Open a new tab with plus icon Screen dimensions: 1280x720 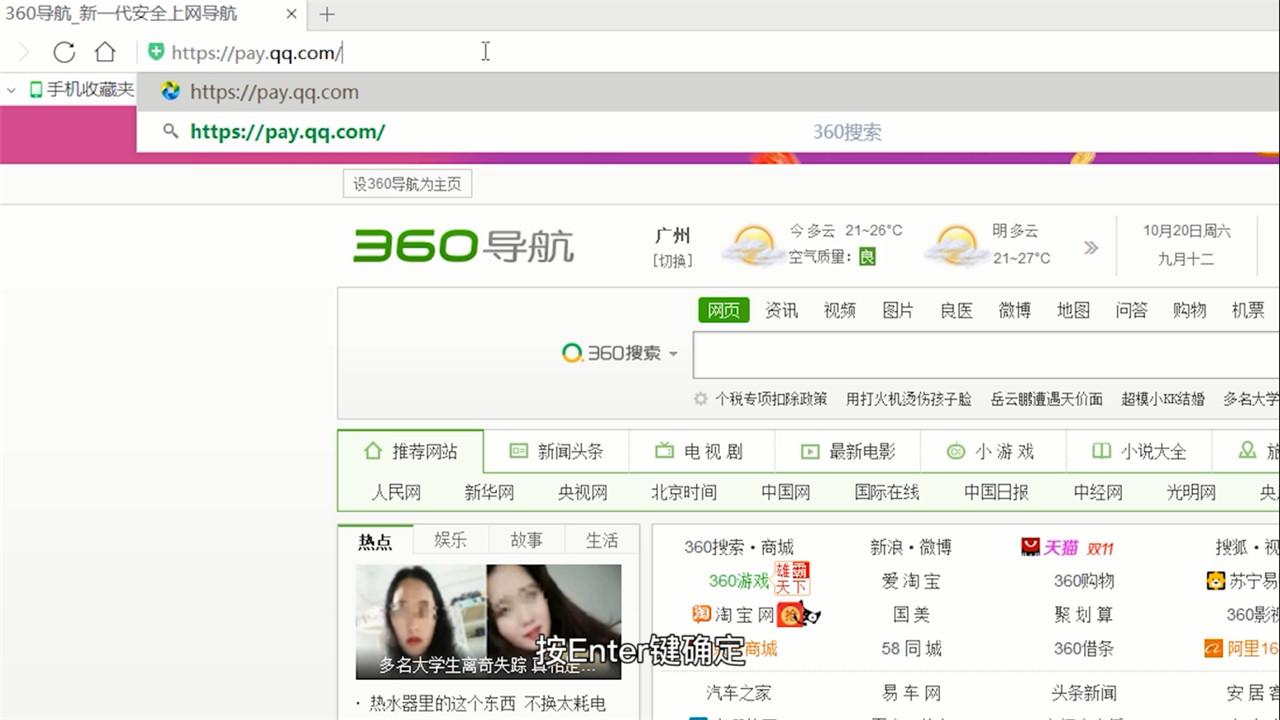tap(327, 14)
